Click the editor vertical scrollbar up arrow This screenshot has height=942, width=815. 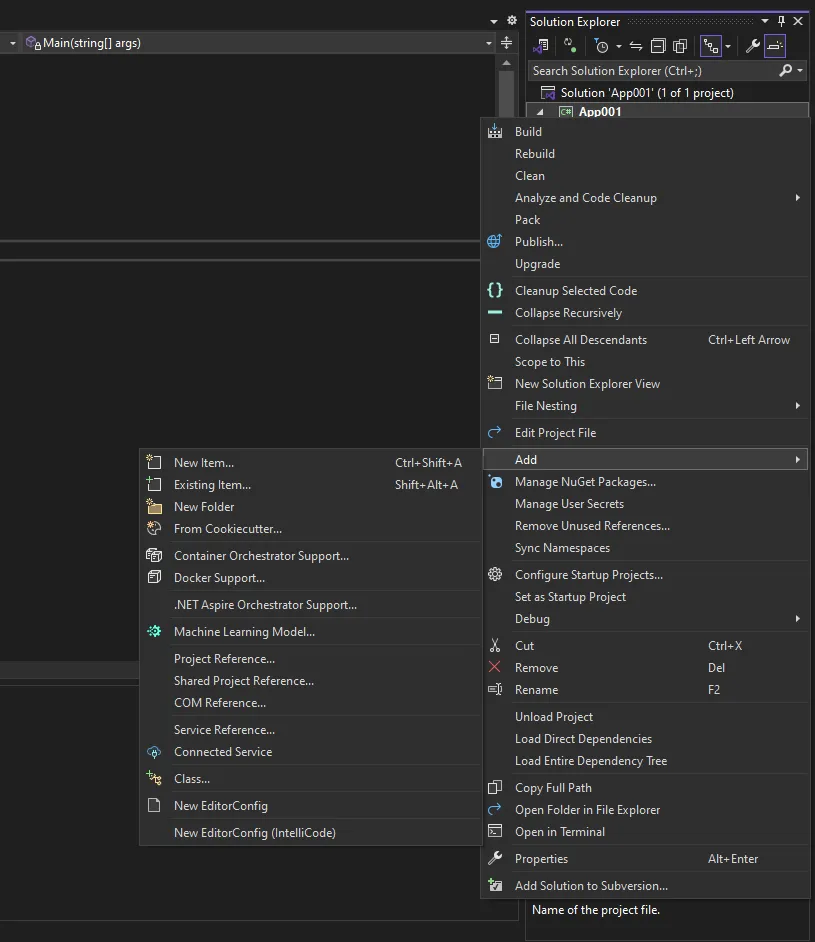pos(506,62)
